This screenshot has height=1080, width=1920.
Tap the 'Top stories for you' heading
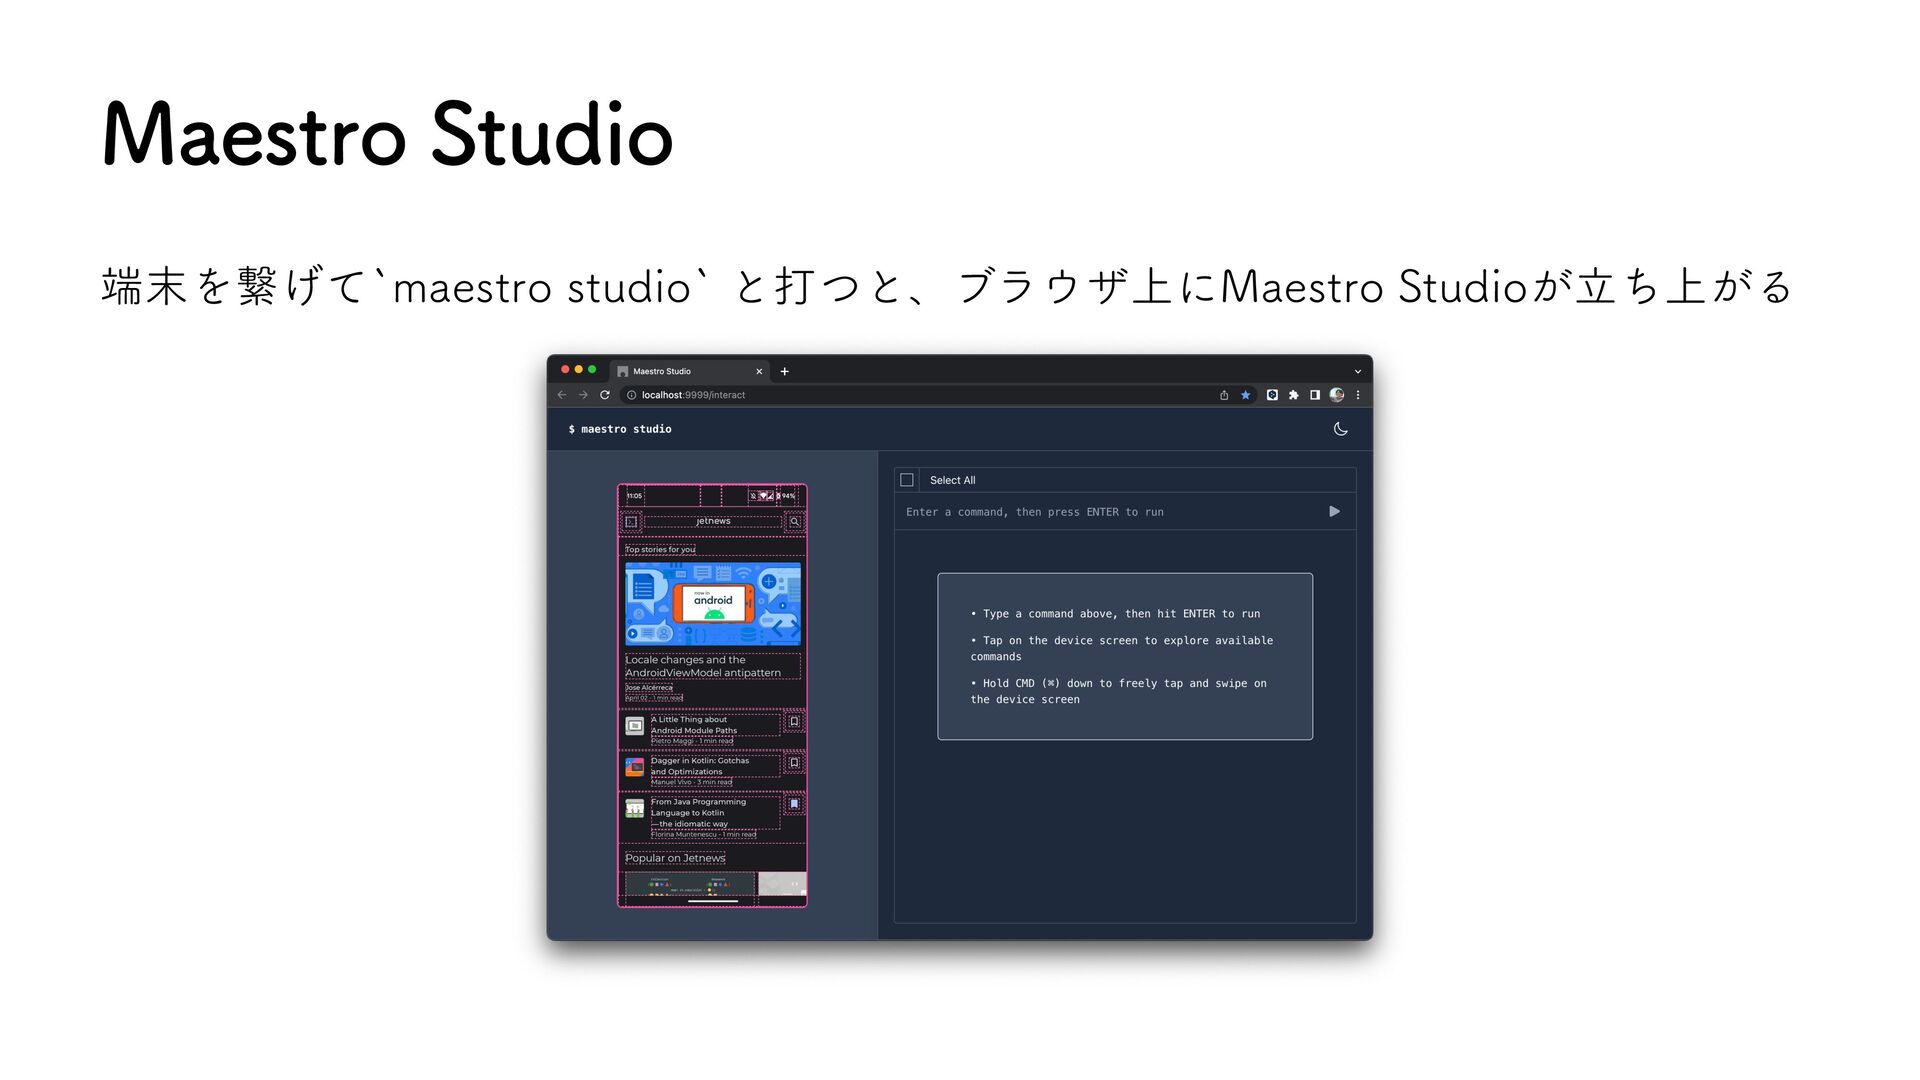pos(660,549)
